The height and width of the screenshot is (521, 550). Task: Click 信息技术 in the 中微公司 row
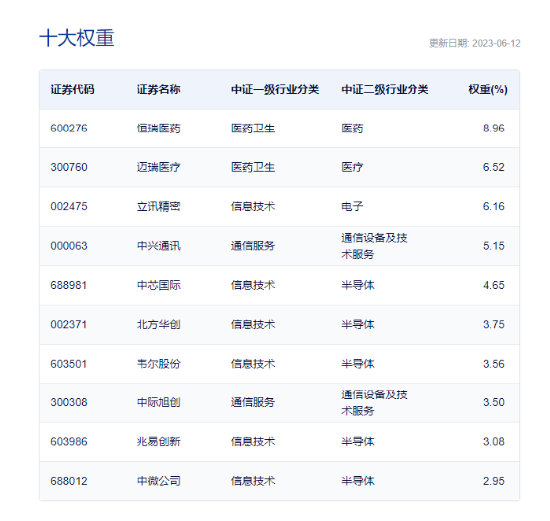click(x=253, y=481)
